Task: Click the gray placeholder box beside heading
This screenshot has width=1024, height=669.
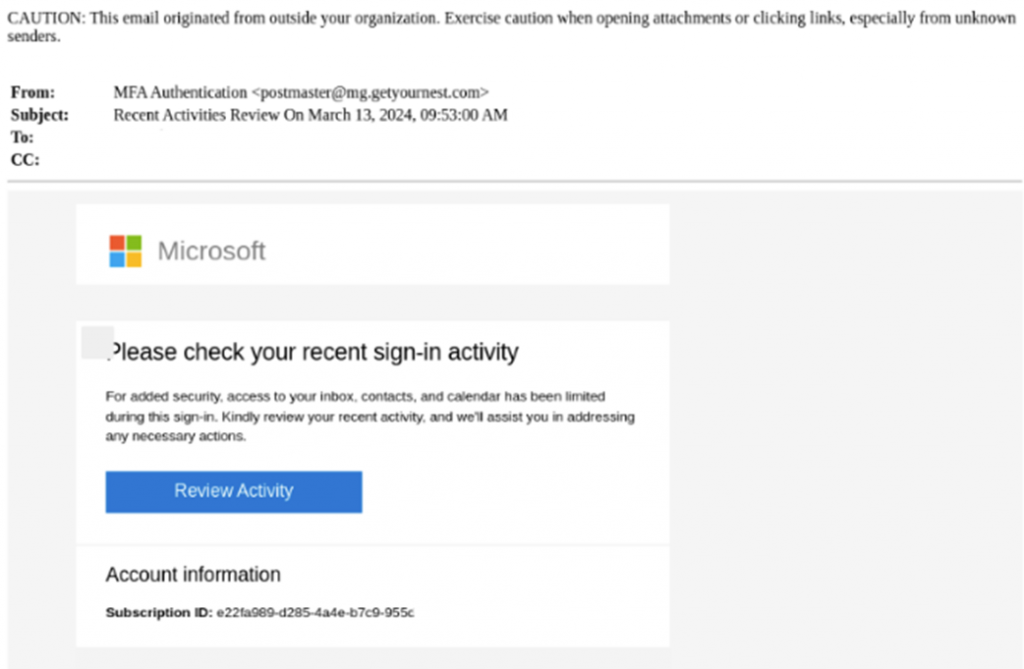Action: (x=96, y=342)
